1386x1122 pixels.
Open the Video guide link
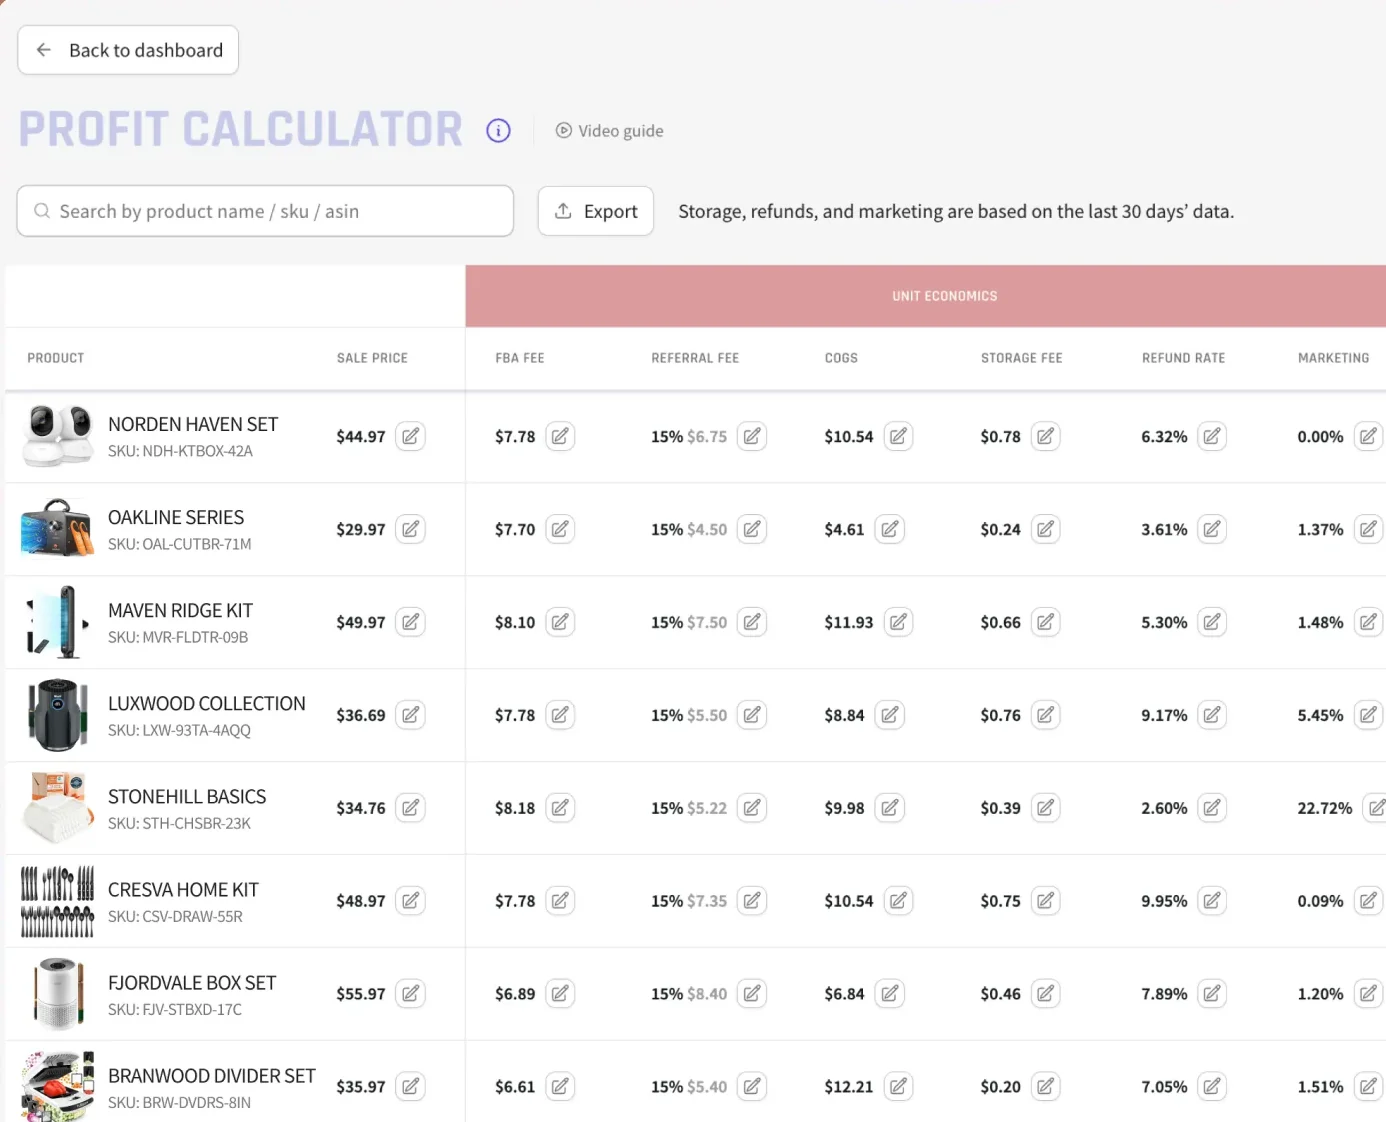(610, 131)
